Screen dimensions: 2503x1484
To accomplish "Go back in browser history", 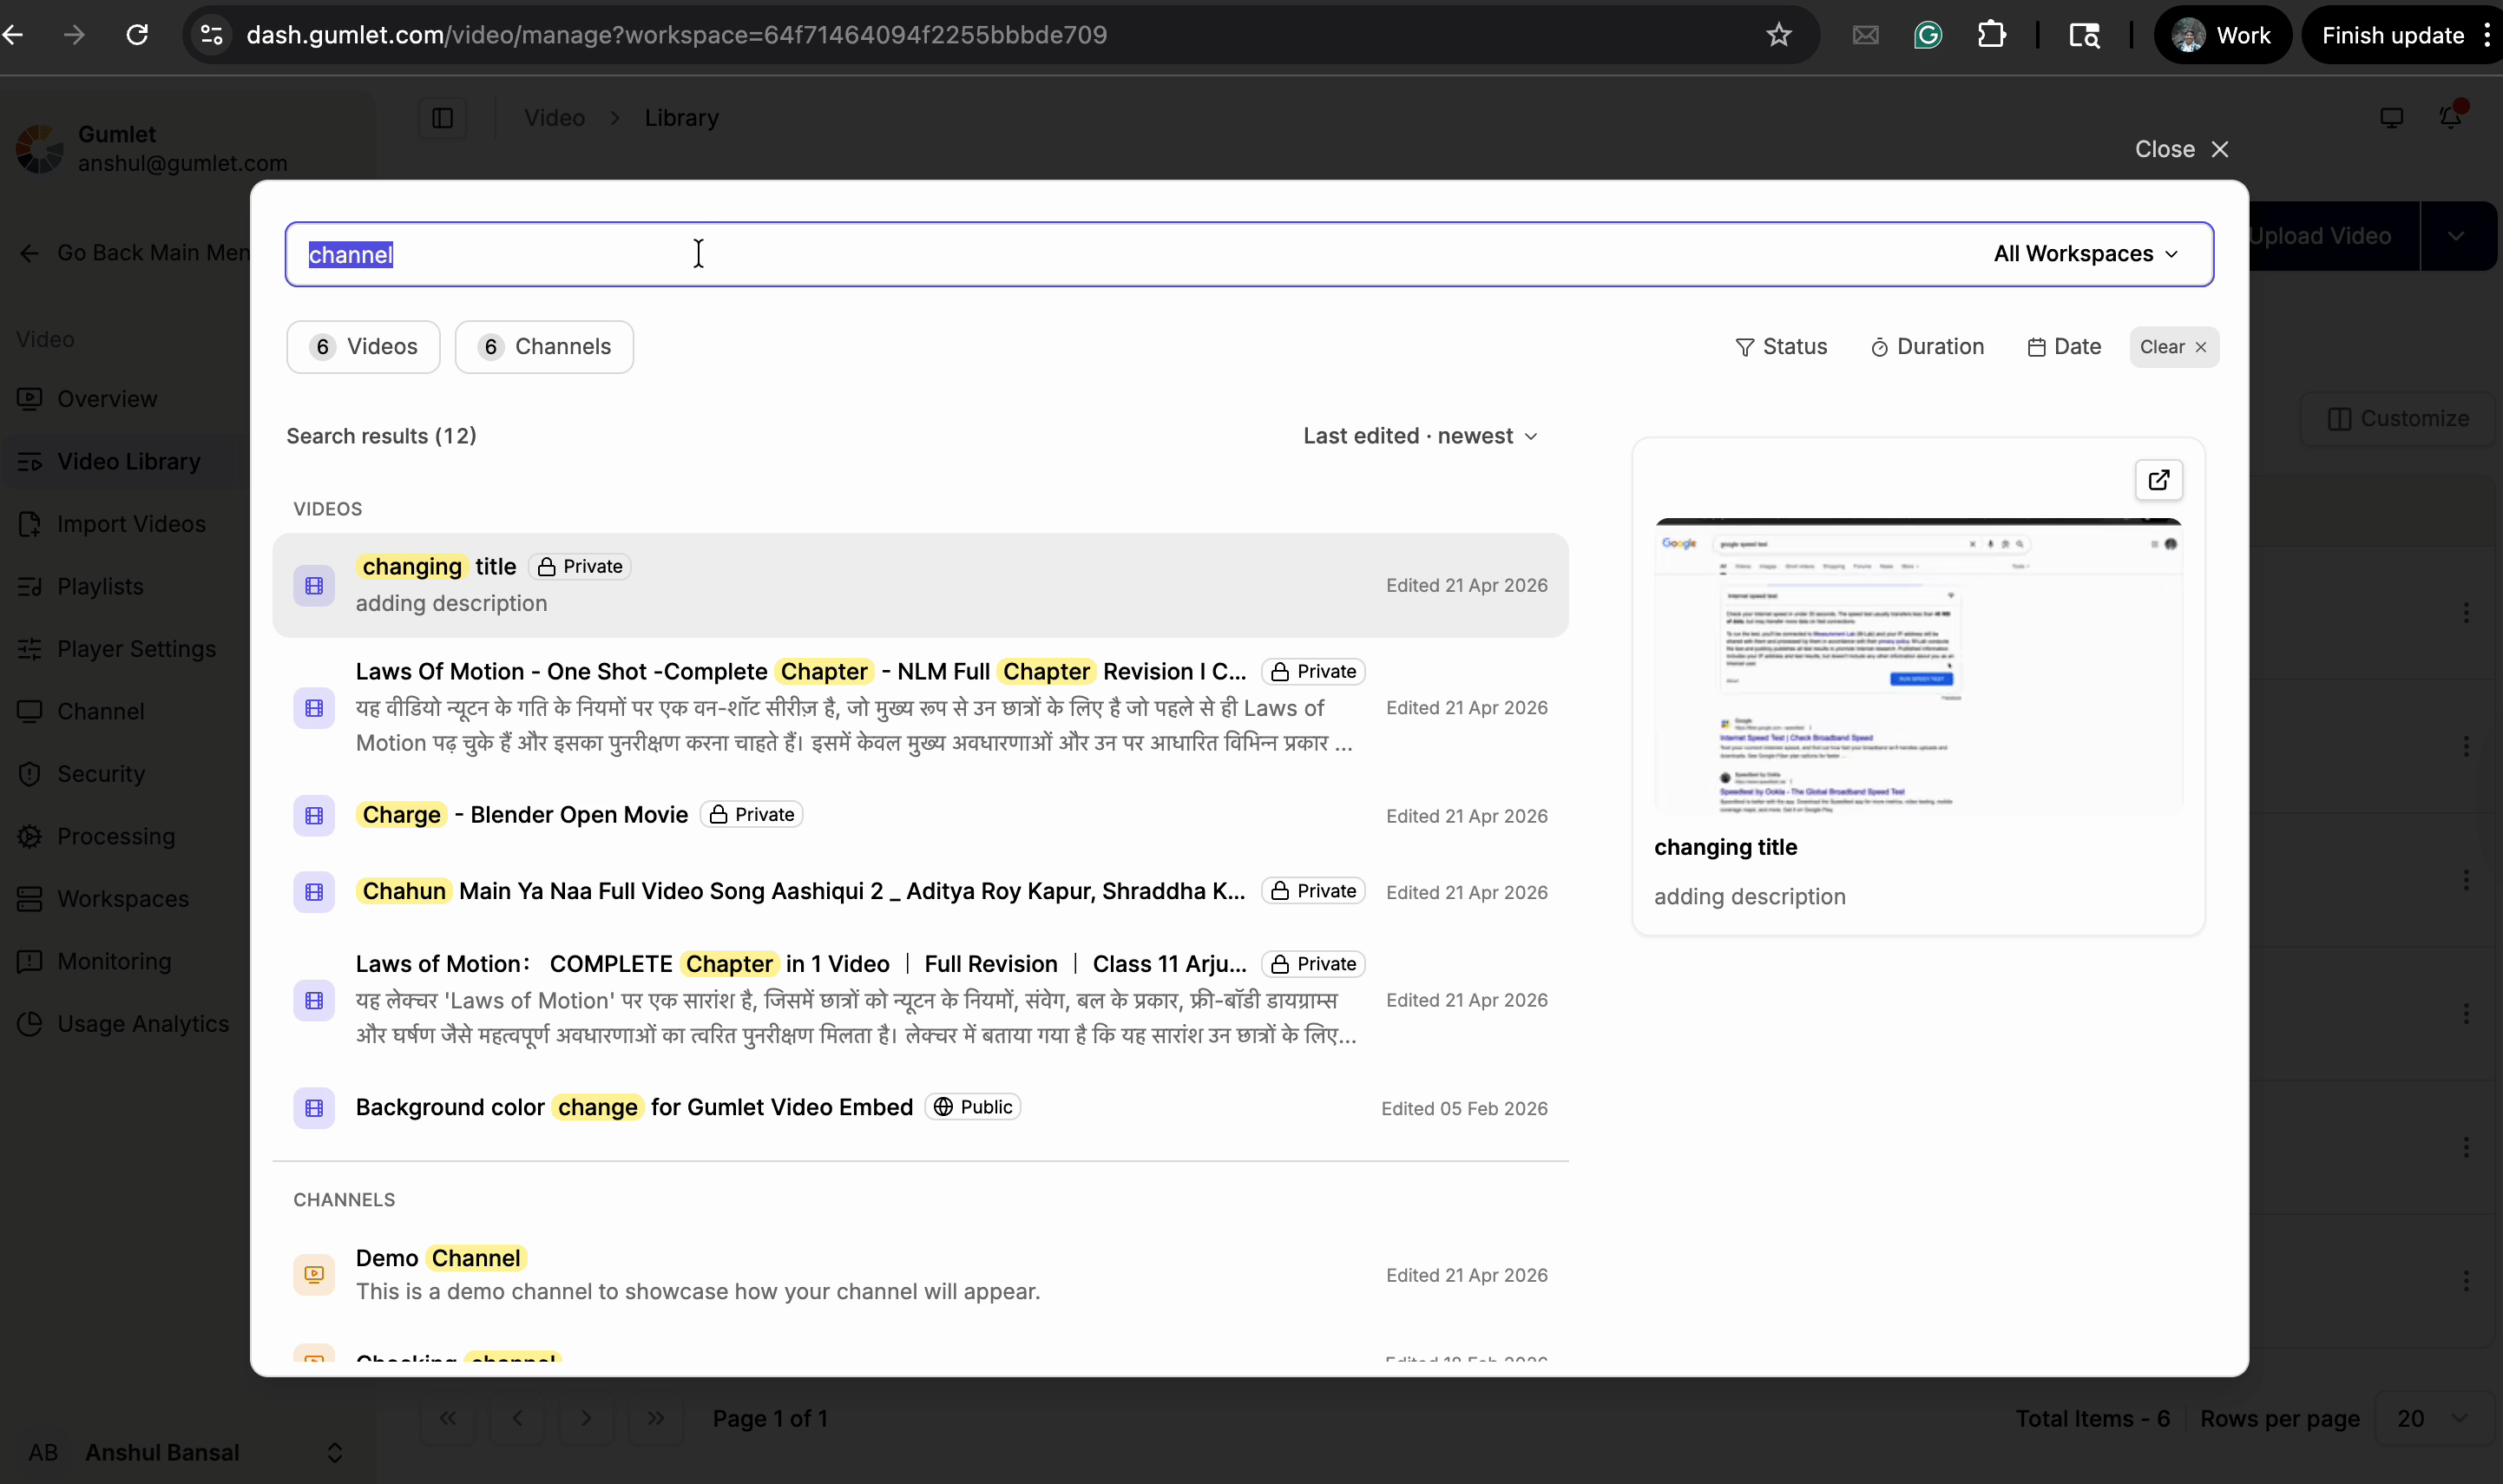I will (x=13, y=35).
